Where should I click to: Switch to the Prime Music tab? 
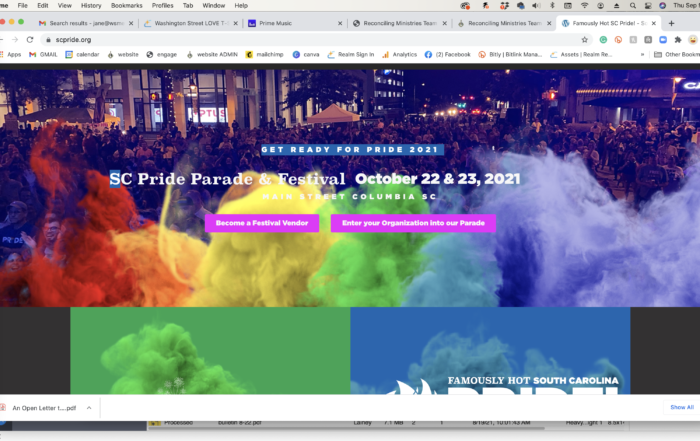[x=295, y=23]
